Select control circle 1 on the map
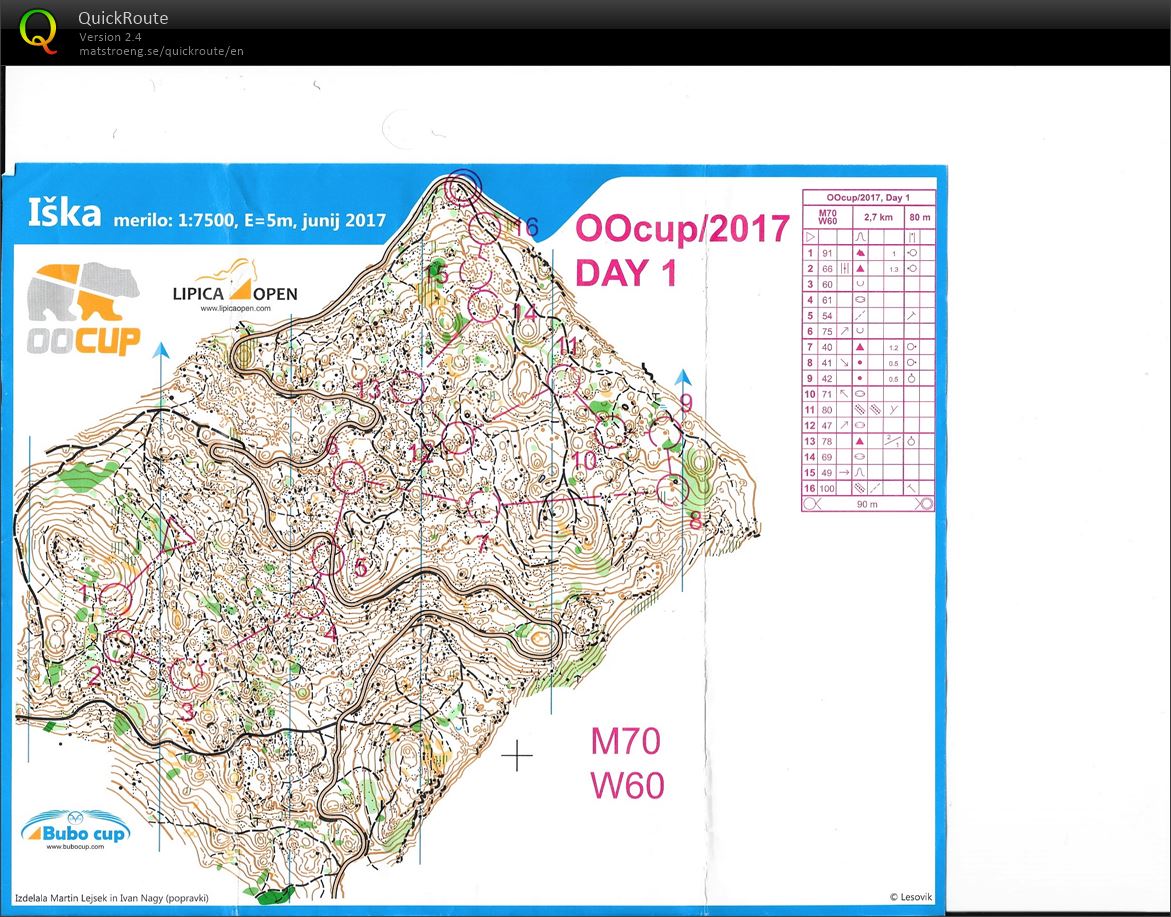 click(115, 600)
